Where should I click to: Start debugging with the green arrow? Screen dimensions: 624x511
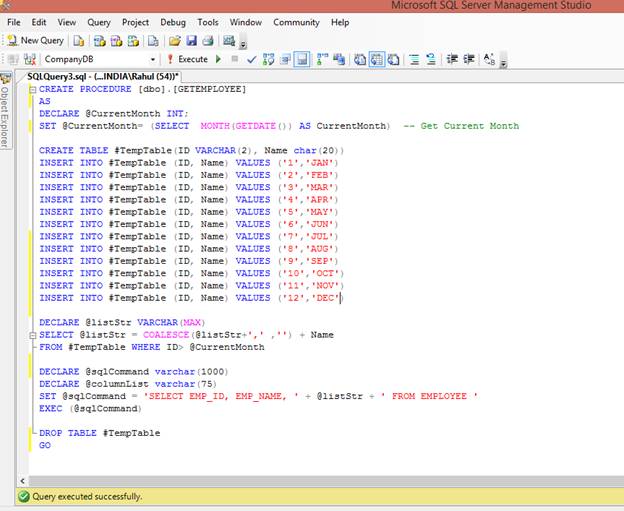pyautogui.click(x=218, y=59)
